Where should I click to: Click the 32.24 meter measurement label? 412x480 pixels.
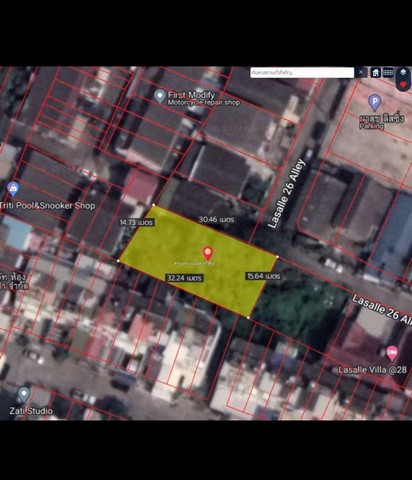point(185,278)
